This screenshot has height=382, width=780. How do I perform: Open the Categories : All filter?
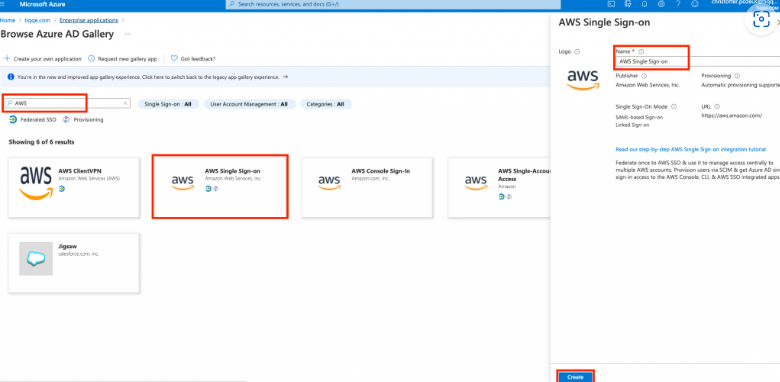(325, 104)
